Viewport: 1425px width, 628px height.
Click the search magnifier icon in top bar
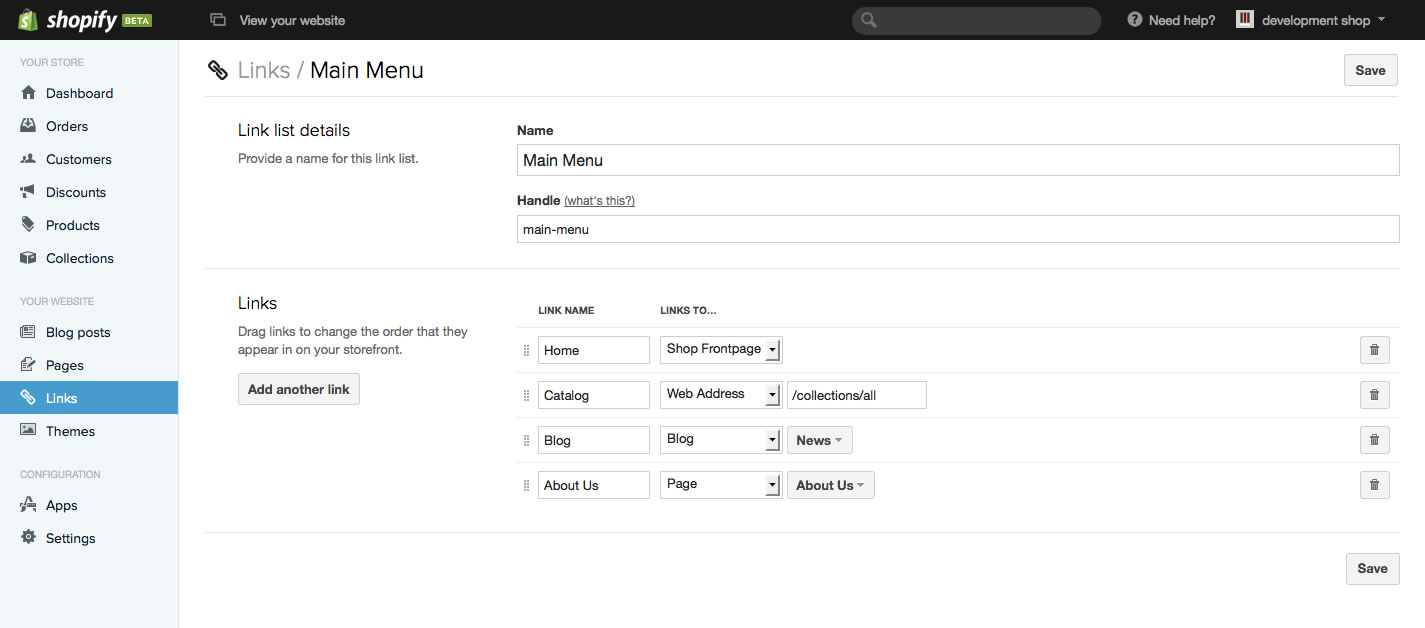pos(869,20)
